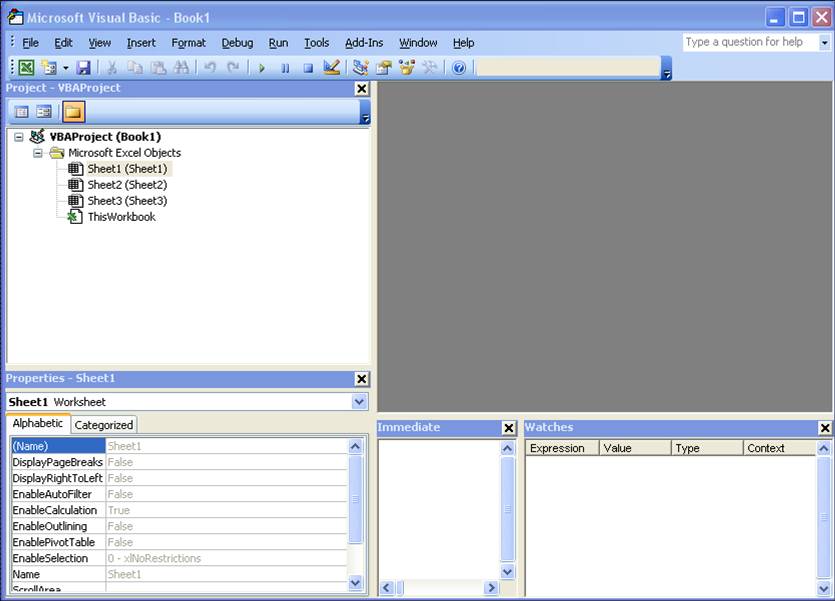
Task: Click the View Object icon in Project panel
Action: (x=44, y=112)
